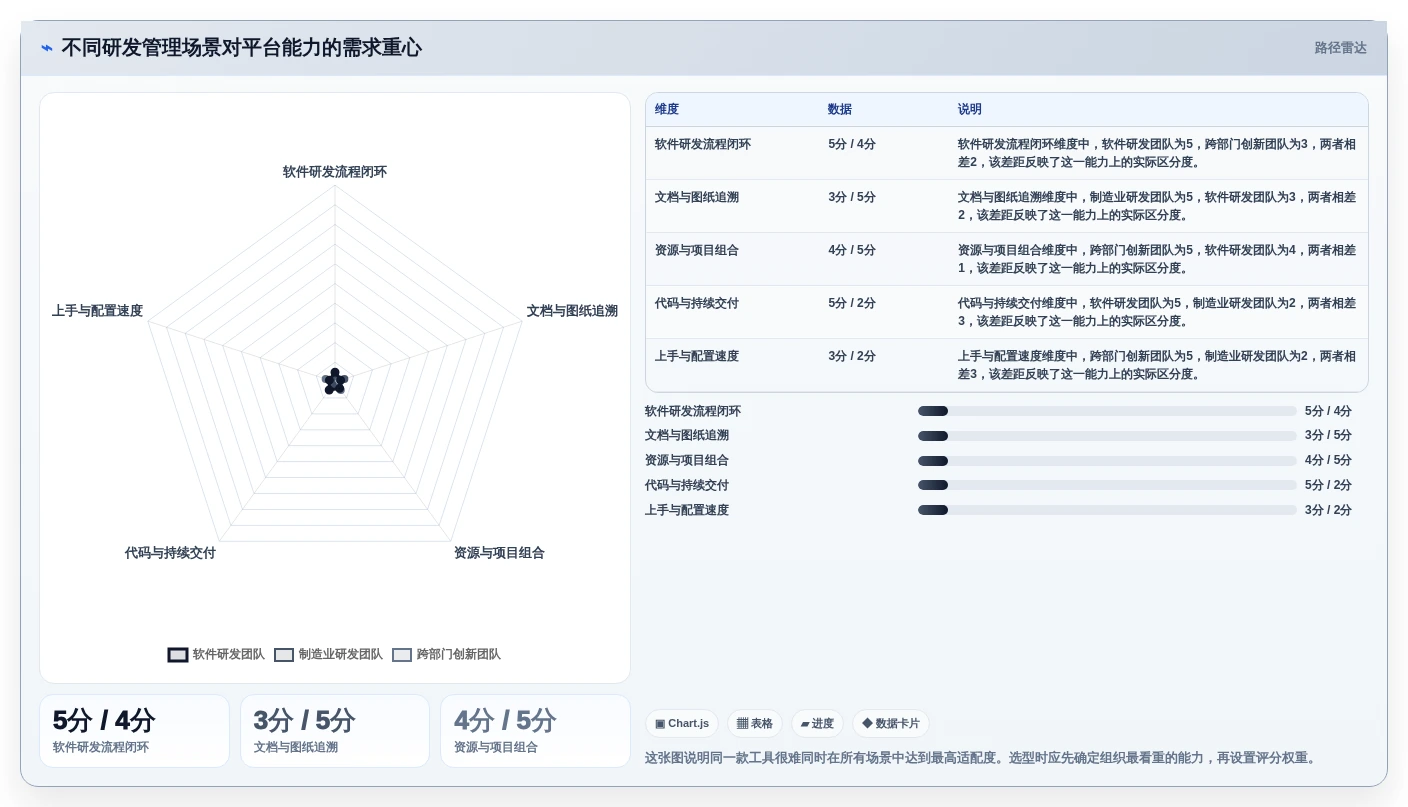The image size is (1408, 807).
Task: Select the 进度 chip
Action: [x=817, y=723]
